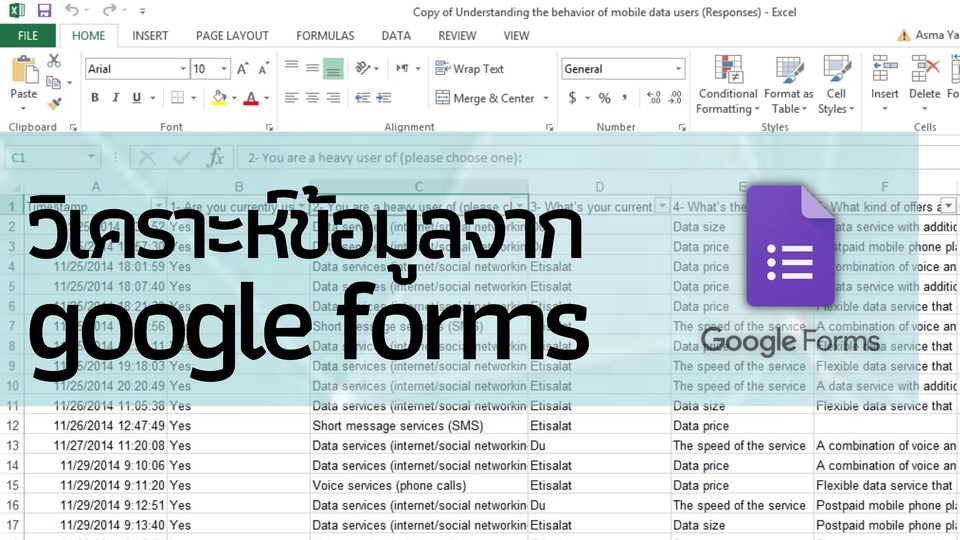Toggle Italic formatting
The height and width of the screenshot is (540, 960).
pyautogui.click(x=116, y=98)
